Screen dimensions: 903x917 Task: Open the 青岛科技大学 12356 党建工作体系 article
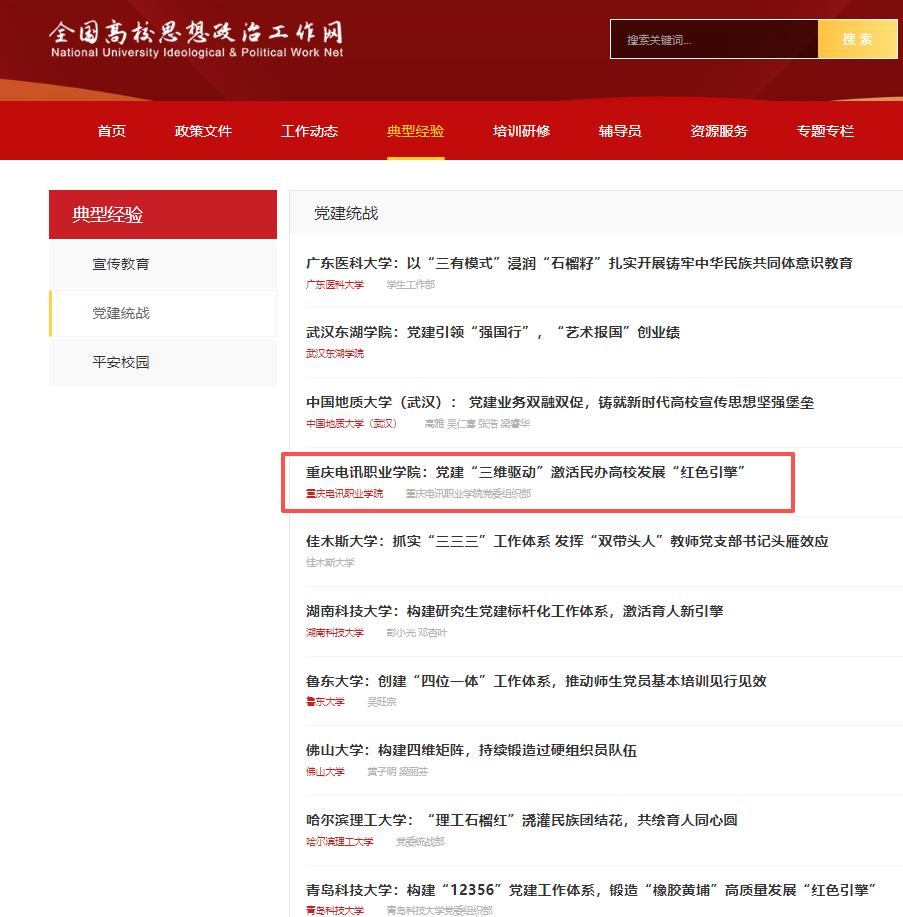tap(591, 890)
